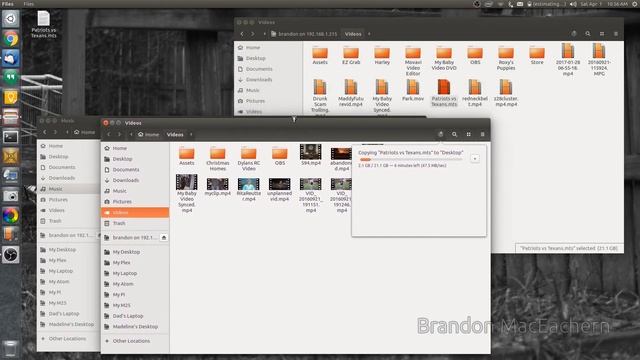Viewport: 640px width, 360px height.
Task: Toggle grid/list view in front Videos window
Action: pyautogui.click(x=469, y=134)
